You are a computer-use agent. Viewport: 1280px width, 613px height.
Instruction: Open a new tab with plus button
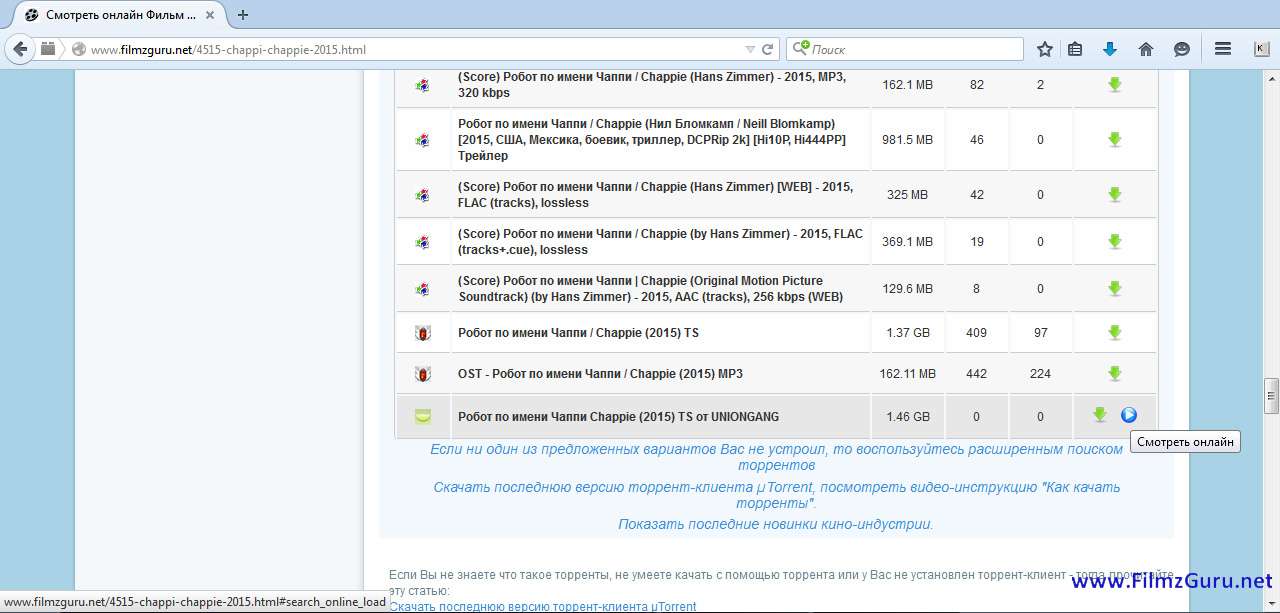[x=243, y=15]
